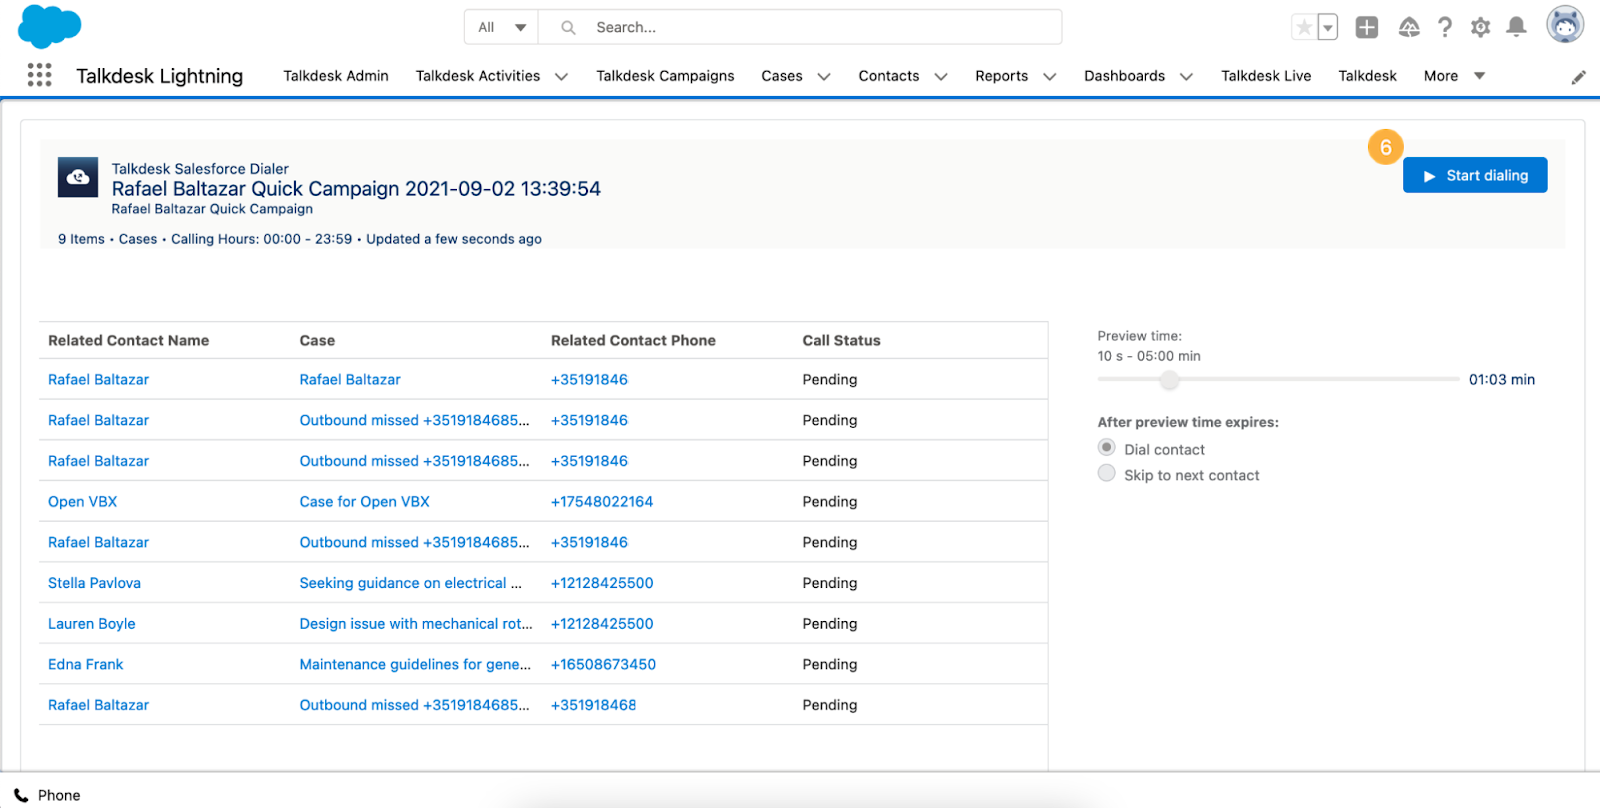Open Case for Open VBX link
This screenshot has height=809, width=1600.
tap(364, 502)
